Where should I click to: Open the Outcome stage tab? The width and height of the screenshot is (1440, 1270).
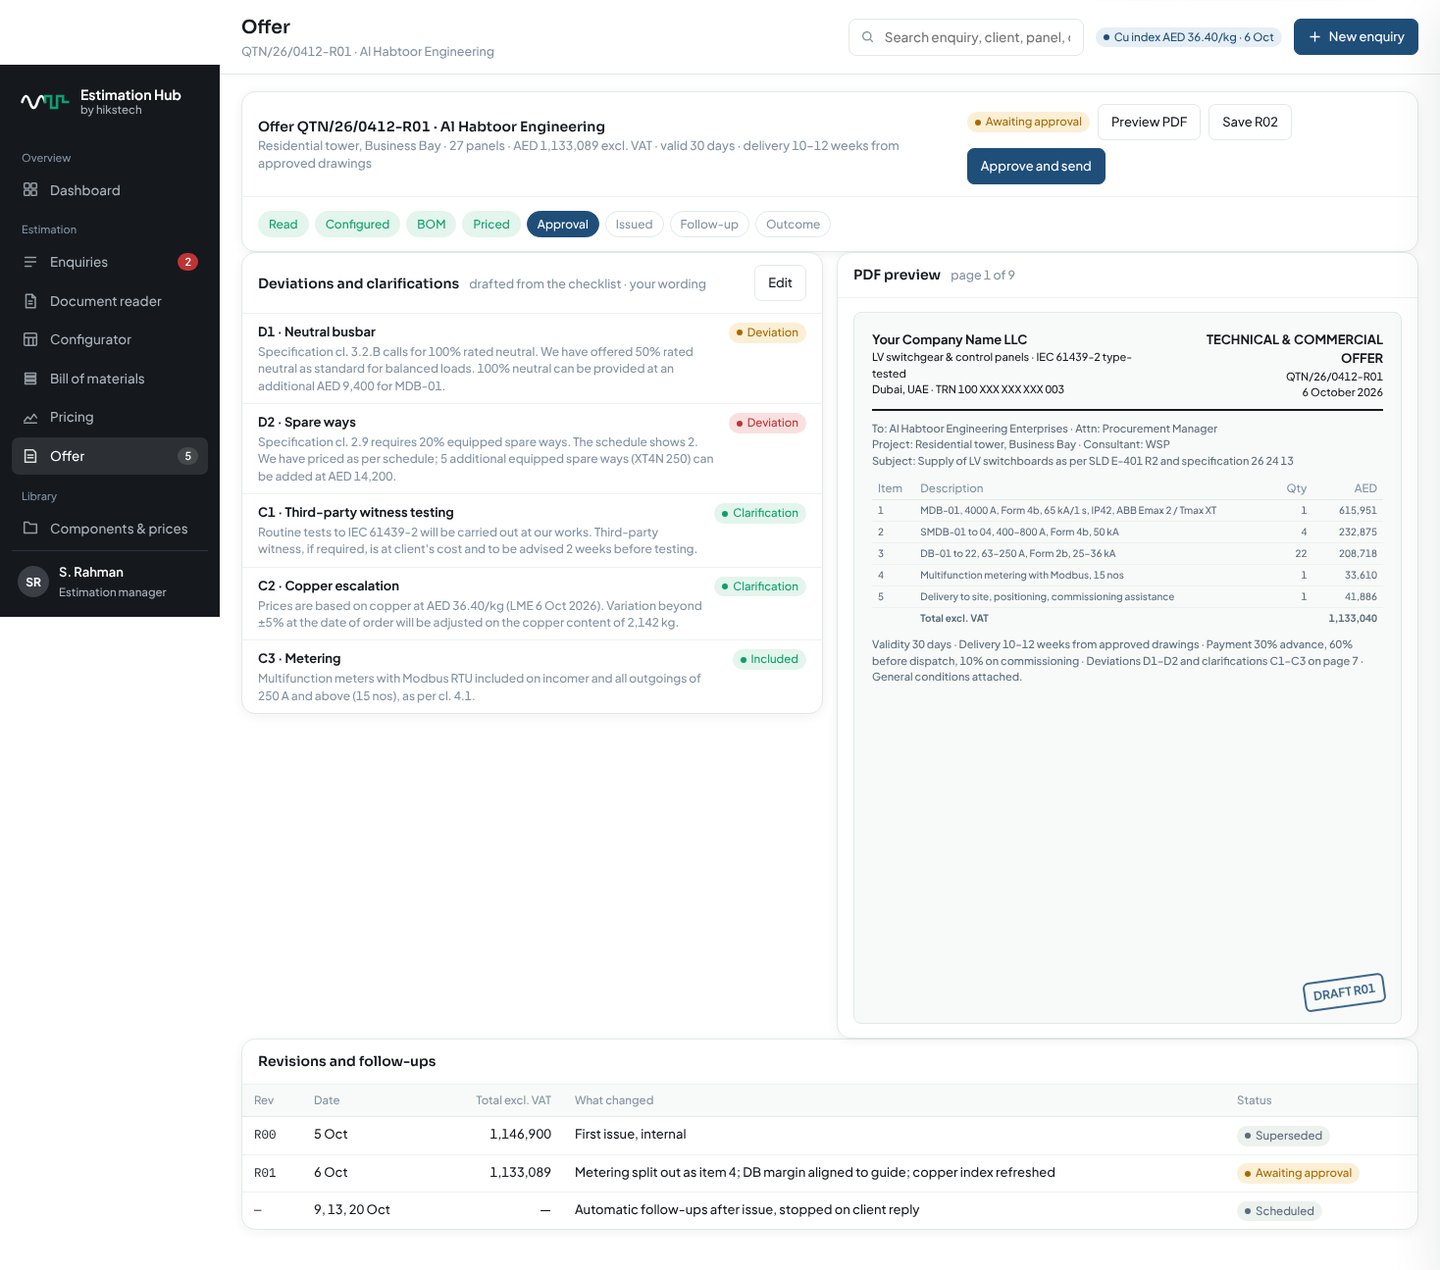[793, 224]
